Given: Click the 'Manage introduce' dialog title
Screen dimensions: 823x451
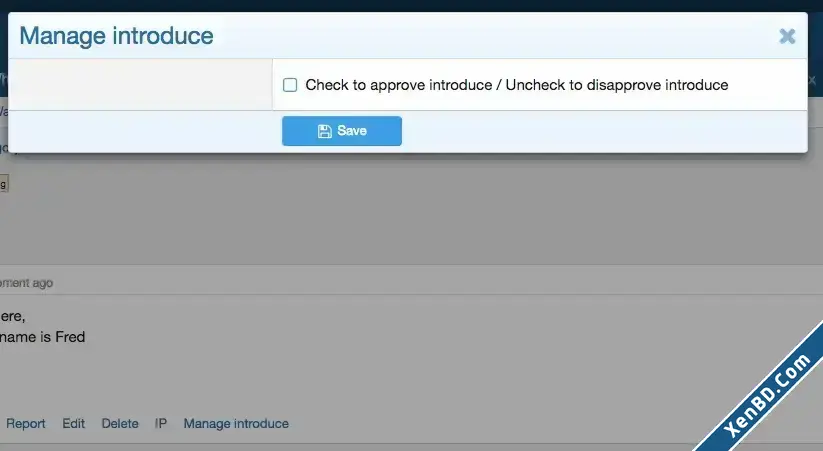Looking at the screenshot, I should (117, 36).
